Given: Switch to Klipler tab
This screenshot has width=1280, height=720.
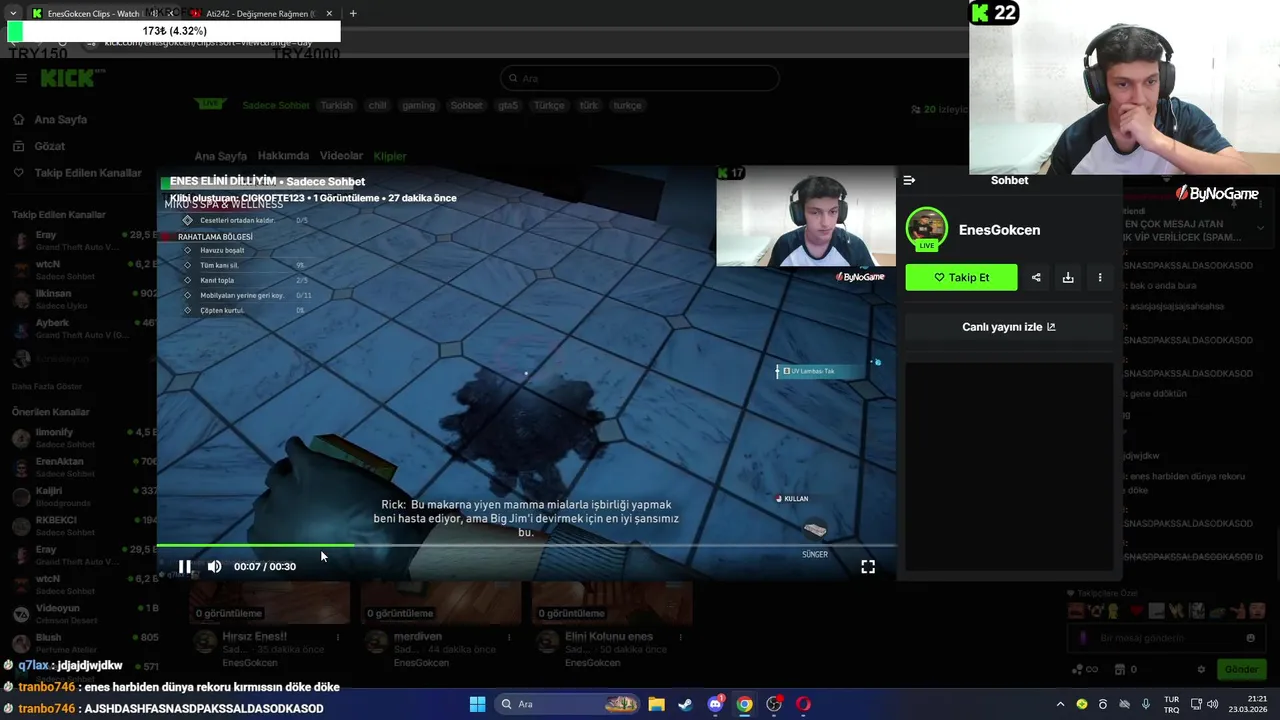Looking at the screenshot, I should click(390, 156).
